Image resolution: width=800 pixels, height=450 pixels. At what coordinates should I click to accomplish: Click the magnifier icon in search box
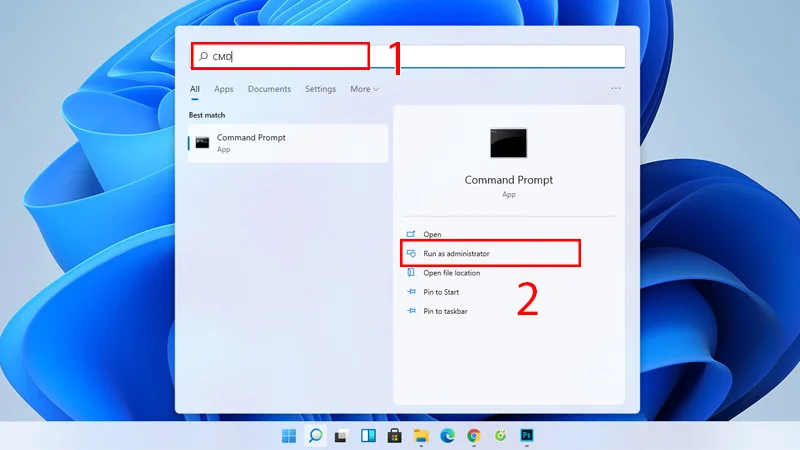[x=203, y=56]
